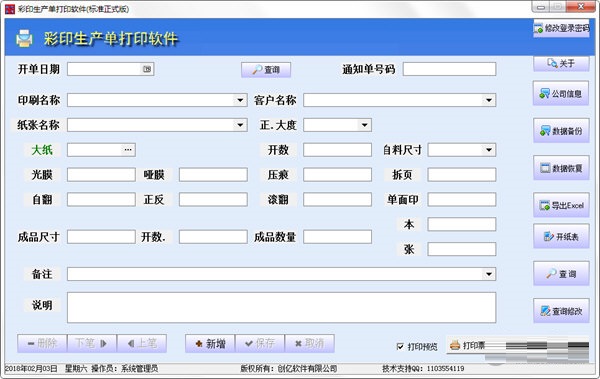Expand the 正.大度 dropdown
600x379 pixels.
364,125
